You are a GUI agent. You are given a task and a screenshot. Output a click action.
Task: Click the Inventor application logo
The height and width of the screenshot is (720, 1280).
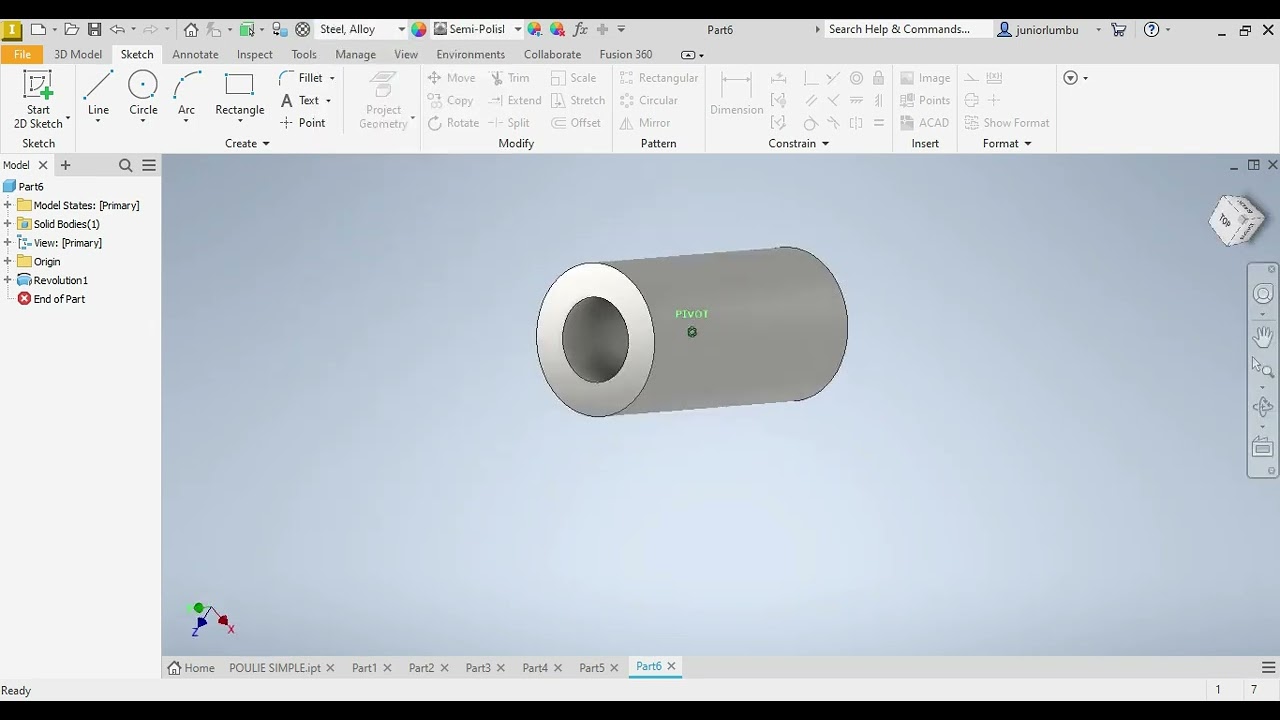click(x=11, y=29)
